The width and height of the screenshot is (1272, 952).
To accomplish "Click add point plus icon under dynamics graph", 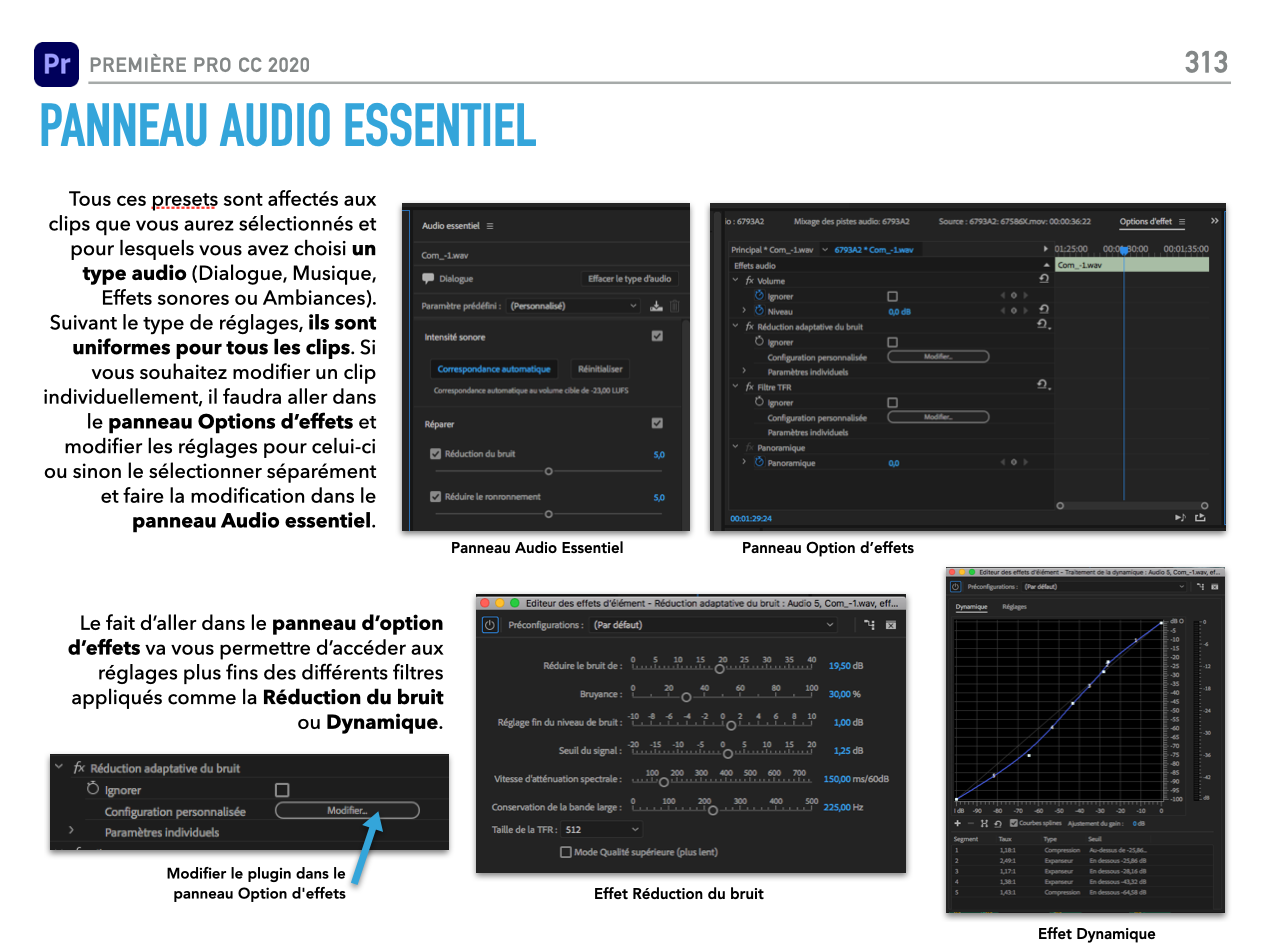I will pos(957,823).
